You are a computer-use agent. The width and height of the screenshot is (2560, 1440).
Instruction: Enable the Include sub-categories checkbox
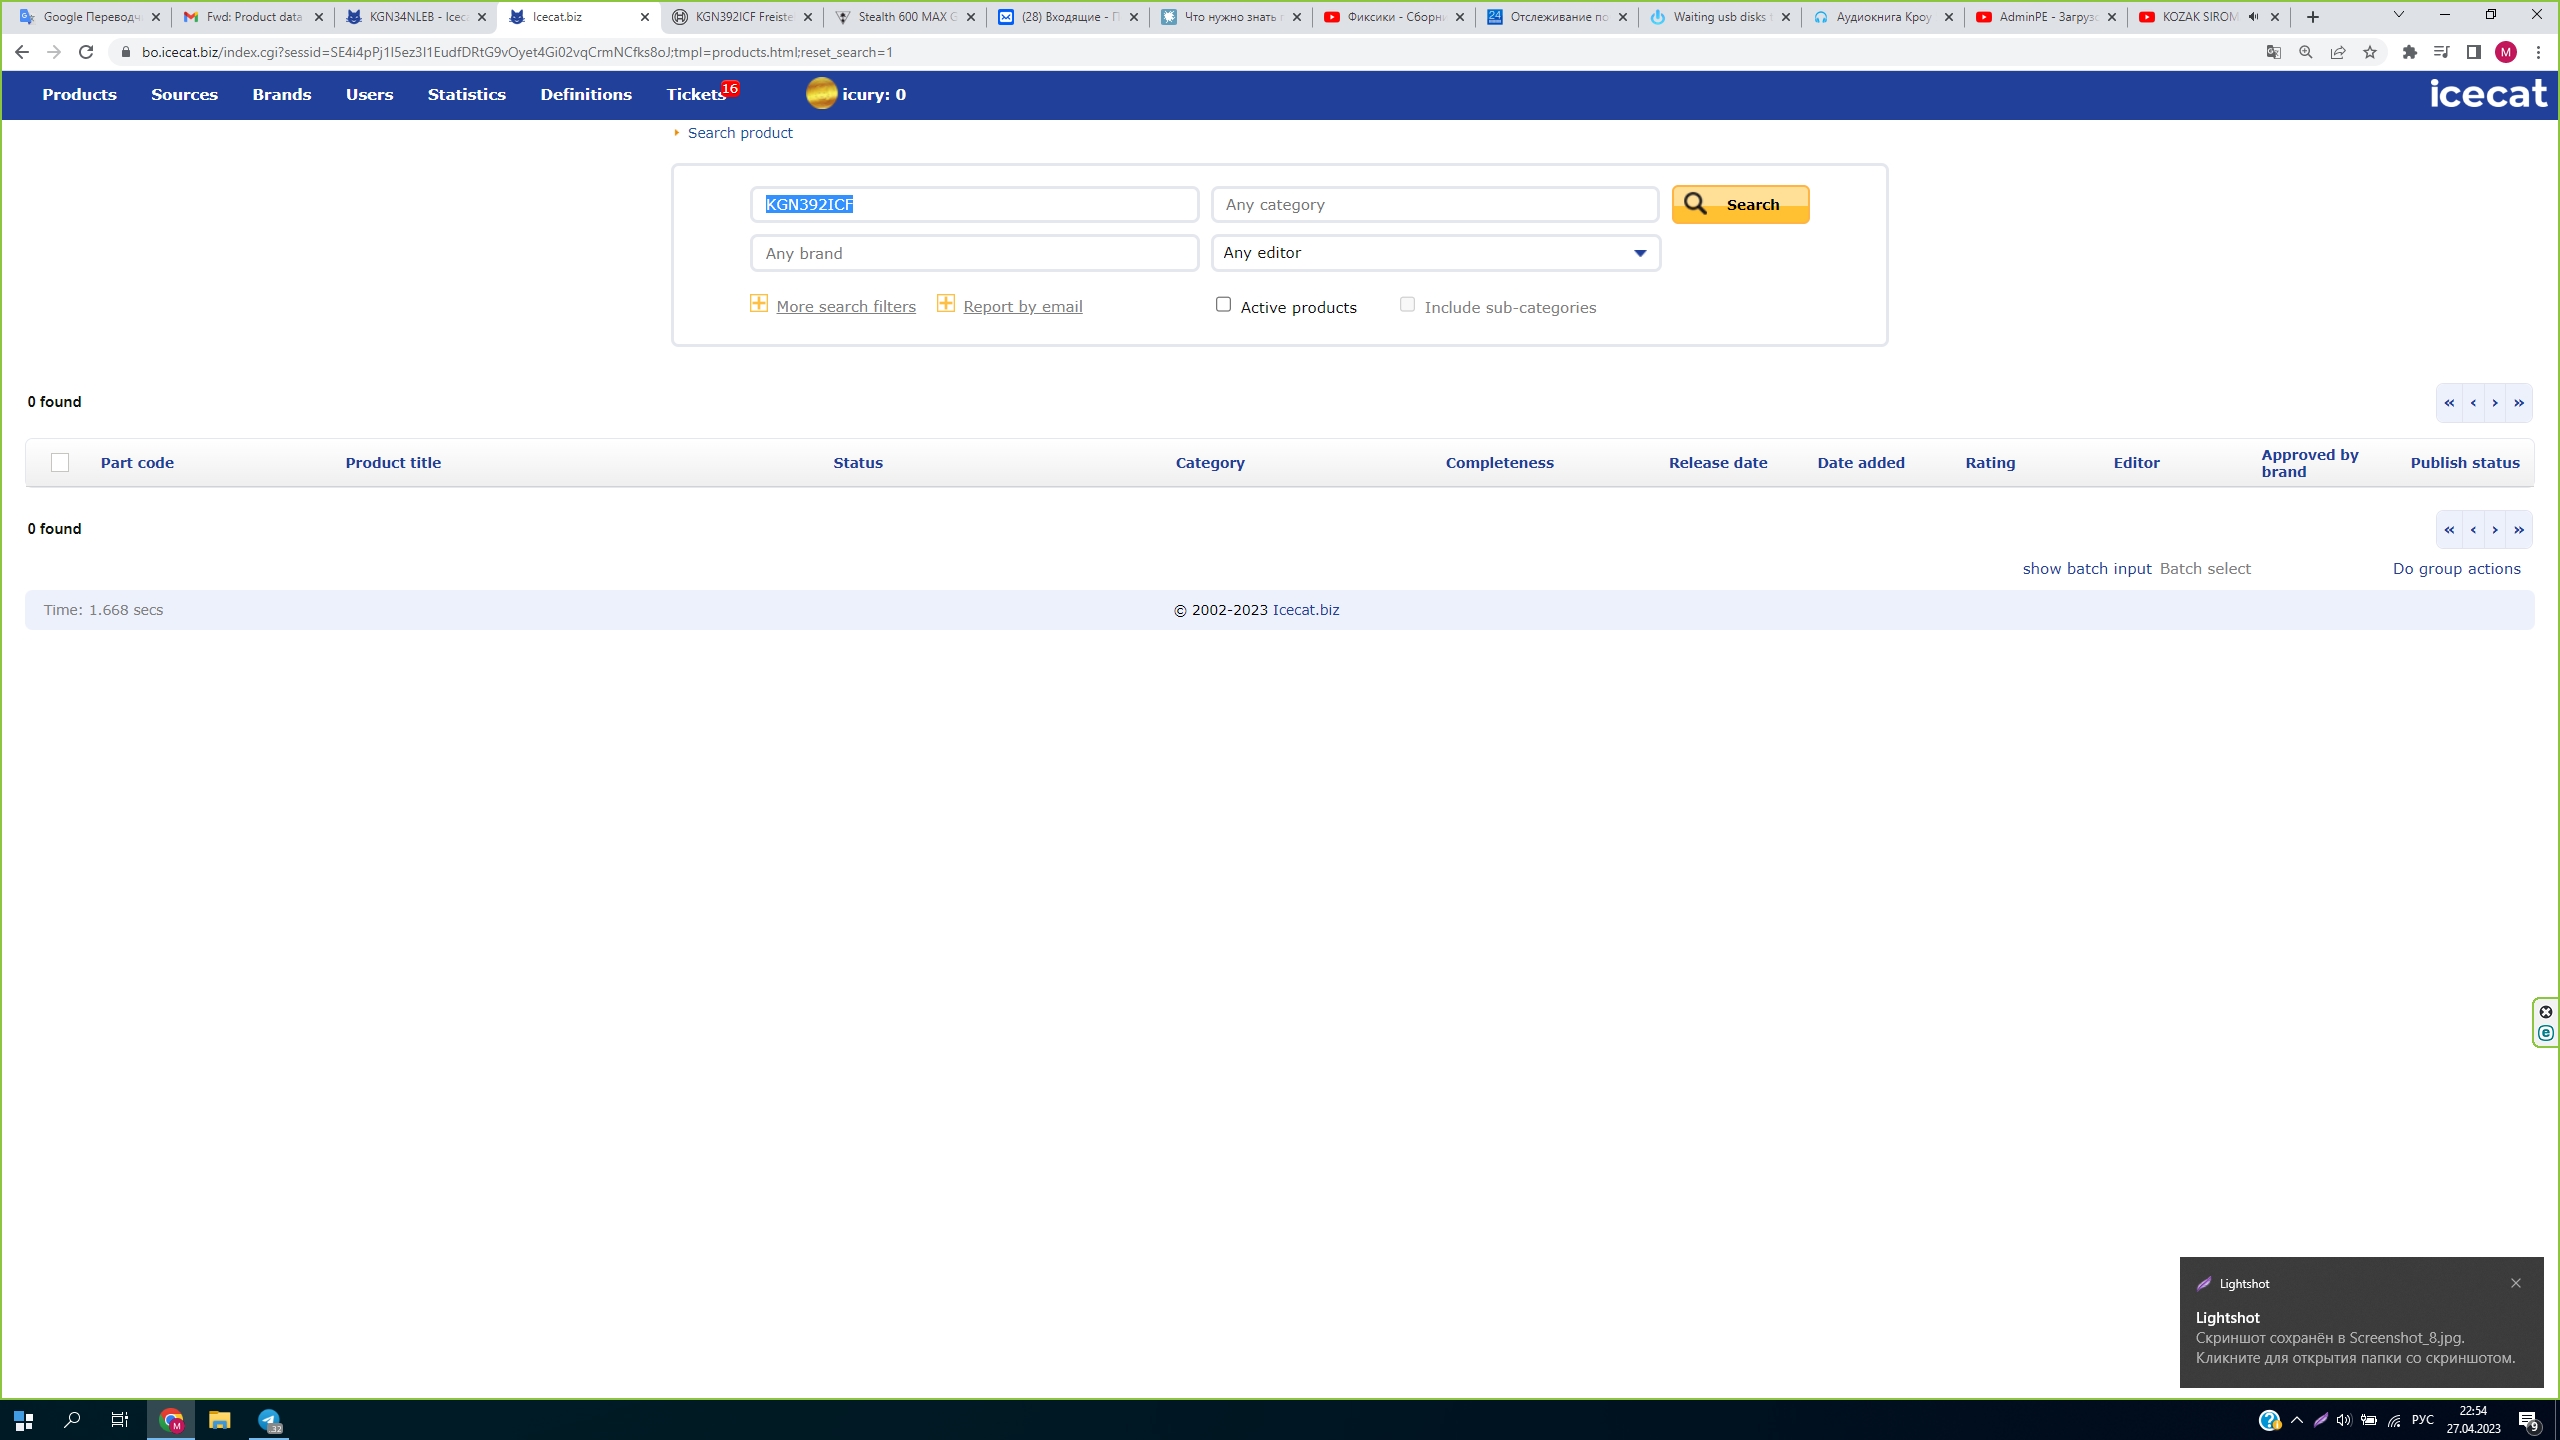pos(1408,304)
